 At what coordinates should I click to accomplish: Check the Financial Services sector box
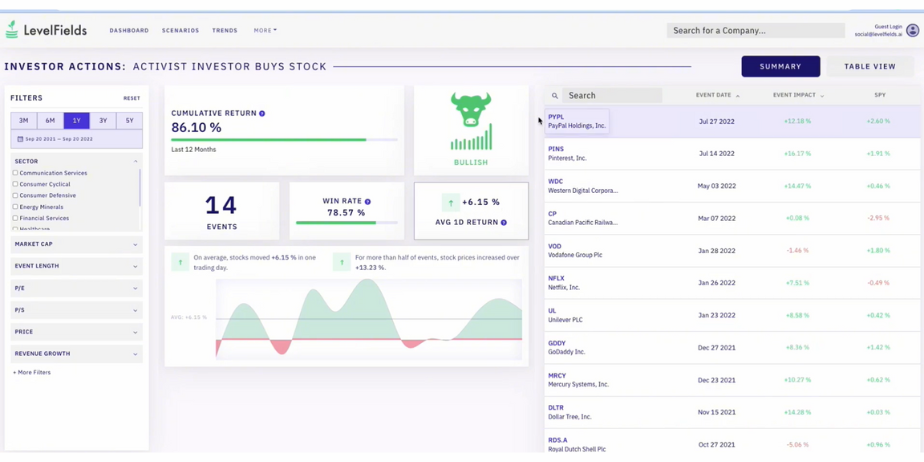point(15,218)
